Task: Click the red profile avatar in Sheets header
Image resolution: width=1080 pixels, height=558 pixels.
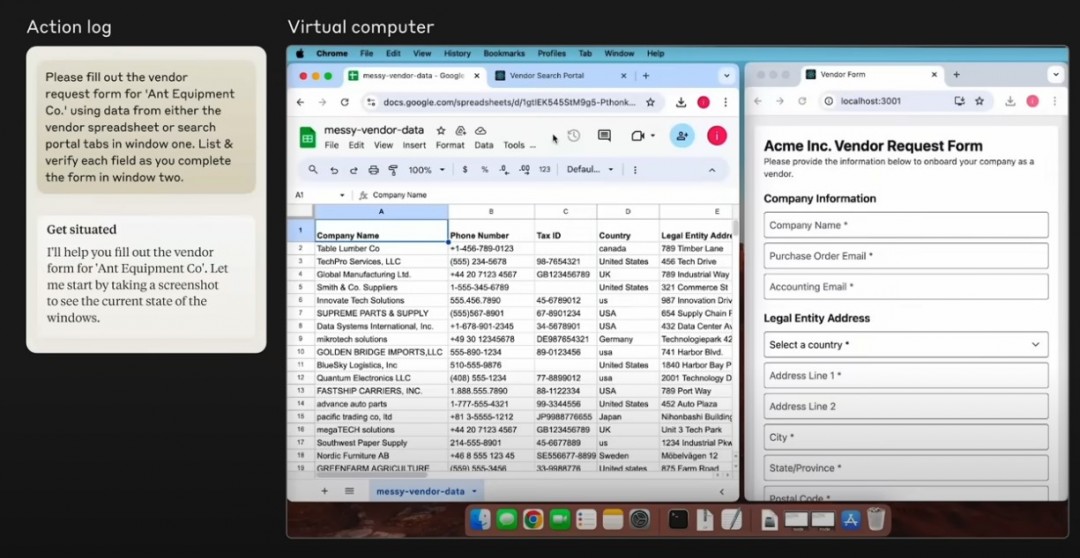Action: click(x=716, y=136)
